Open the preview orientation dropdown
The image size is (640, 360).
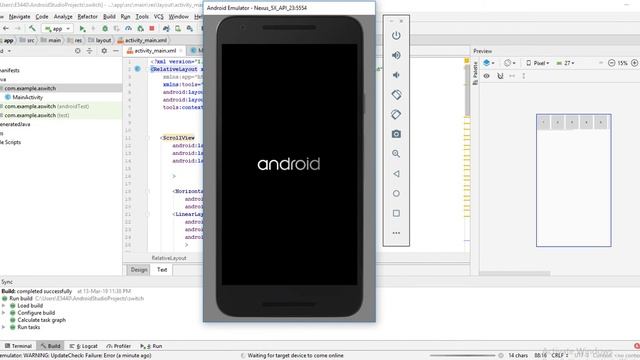[x=509, y=63]
